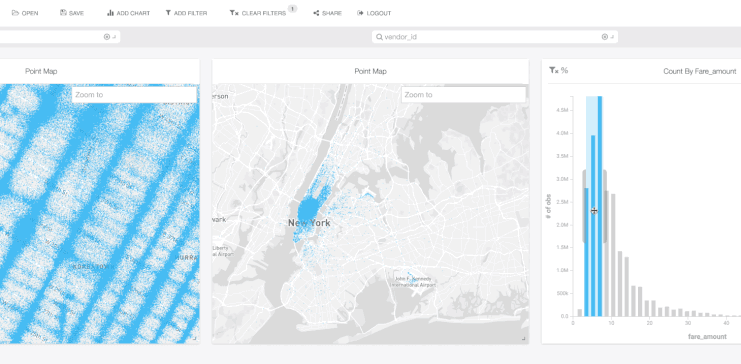
Task: Select the tallest gray bar near fare 10
Action: (607, 253)
